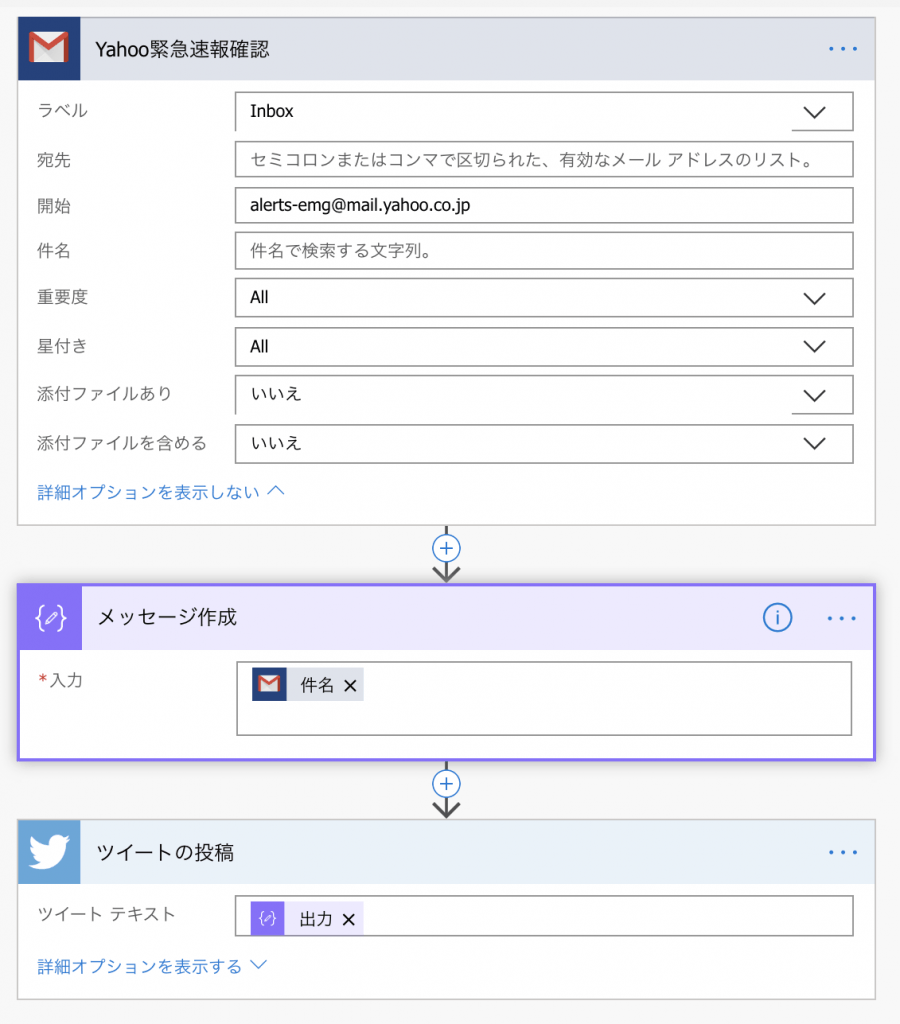Add a step with the plus above ツイートの投稿
900x1024 pixels.
click(x=446, y=783)
